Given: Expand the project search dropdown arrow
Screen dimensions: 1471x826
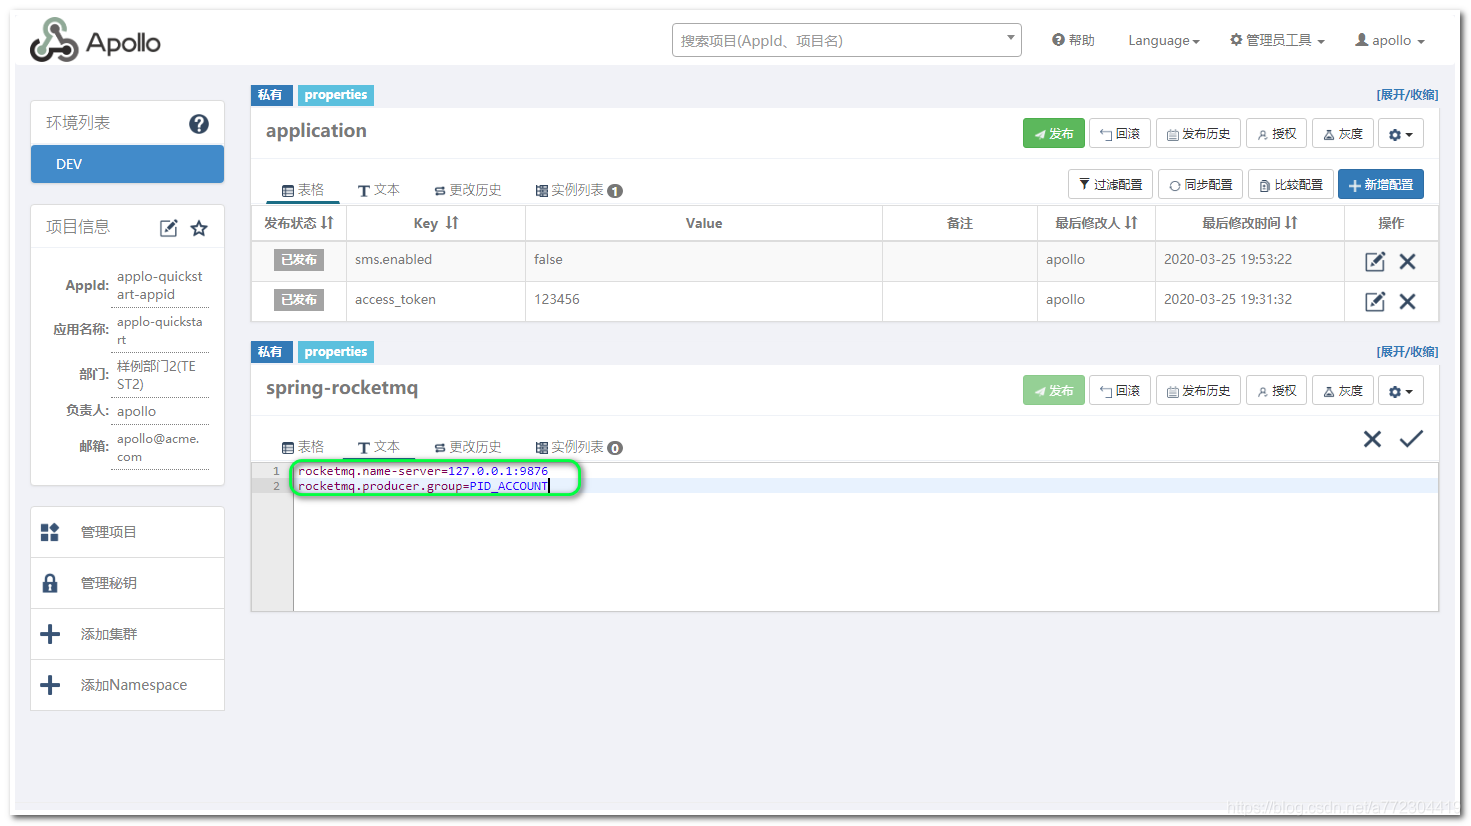Looking at the screenshot, I should (1009, 39).
